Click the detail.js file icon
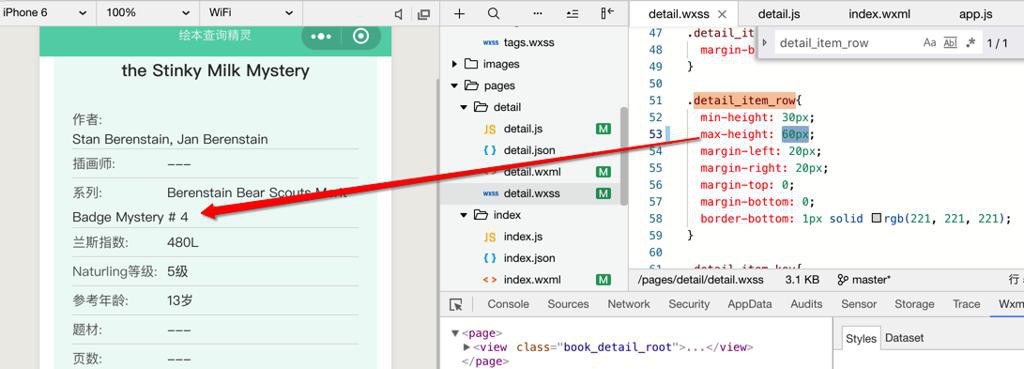Screen dimensions: 1024x369 point(490,129)
